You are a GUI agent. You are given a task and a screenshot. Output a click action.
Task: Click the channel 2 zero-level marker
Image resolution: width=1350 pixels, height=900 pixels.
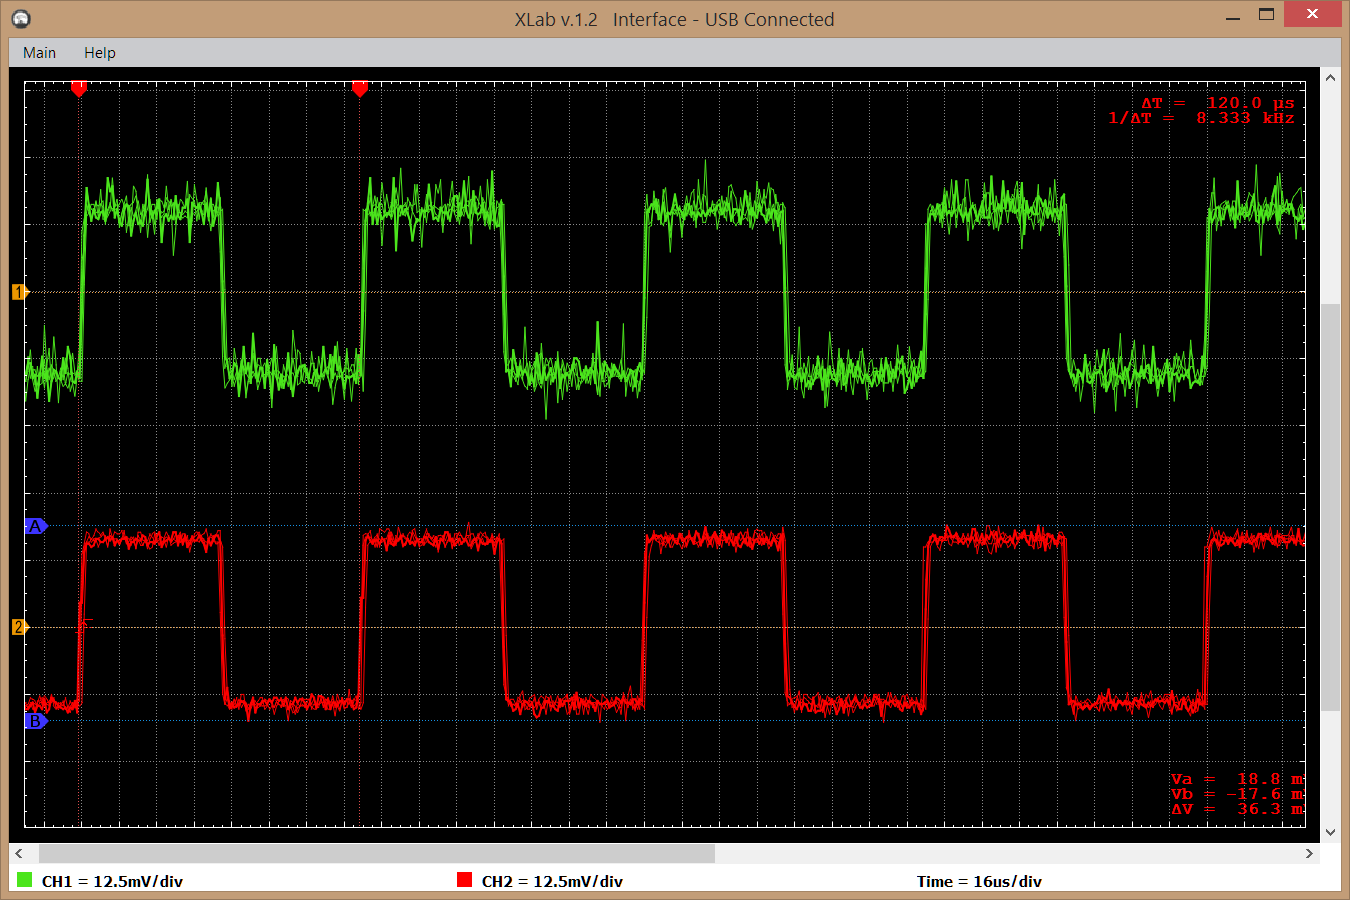point(19,627)
